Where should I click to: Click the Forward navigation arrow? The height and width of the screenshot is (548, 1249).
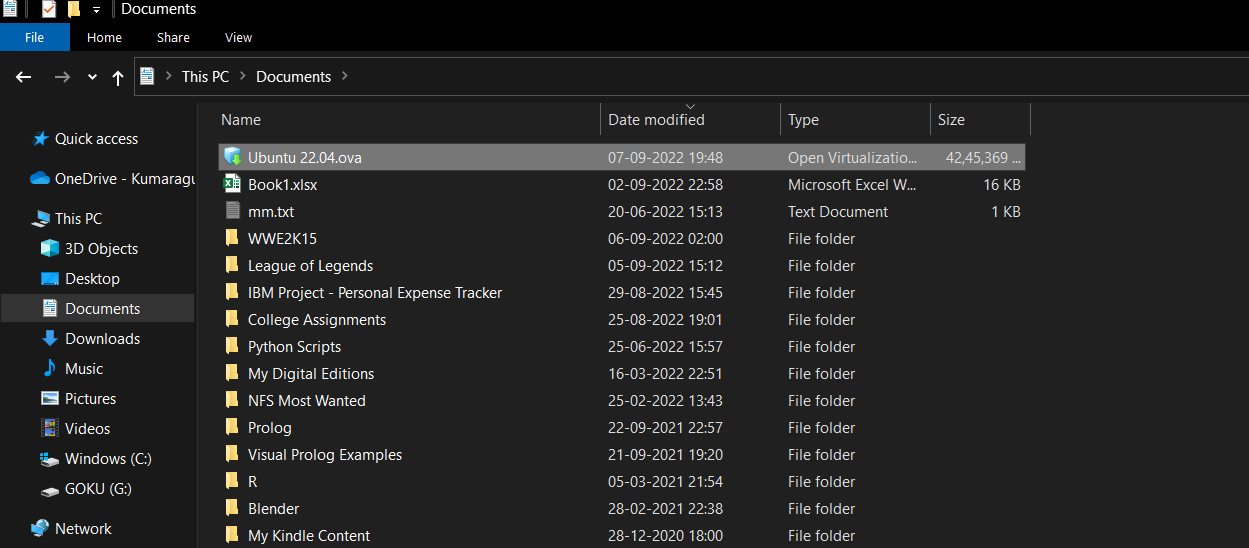click(x=62, y=77)
